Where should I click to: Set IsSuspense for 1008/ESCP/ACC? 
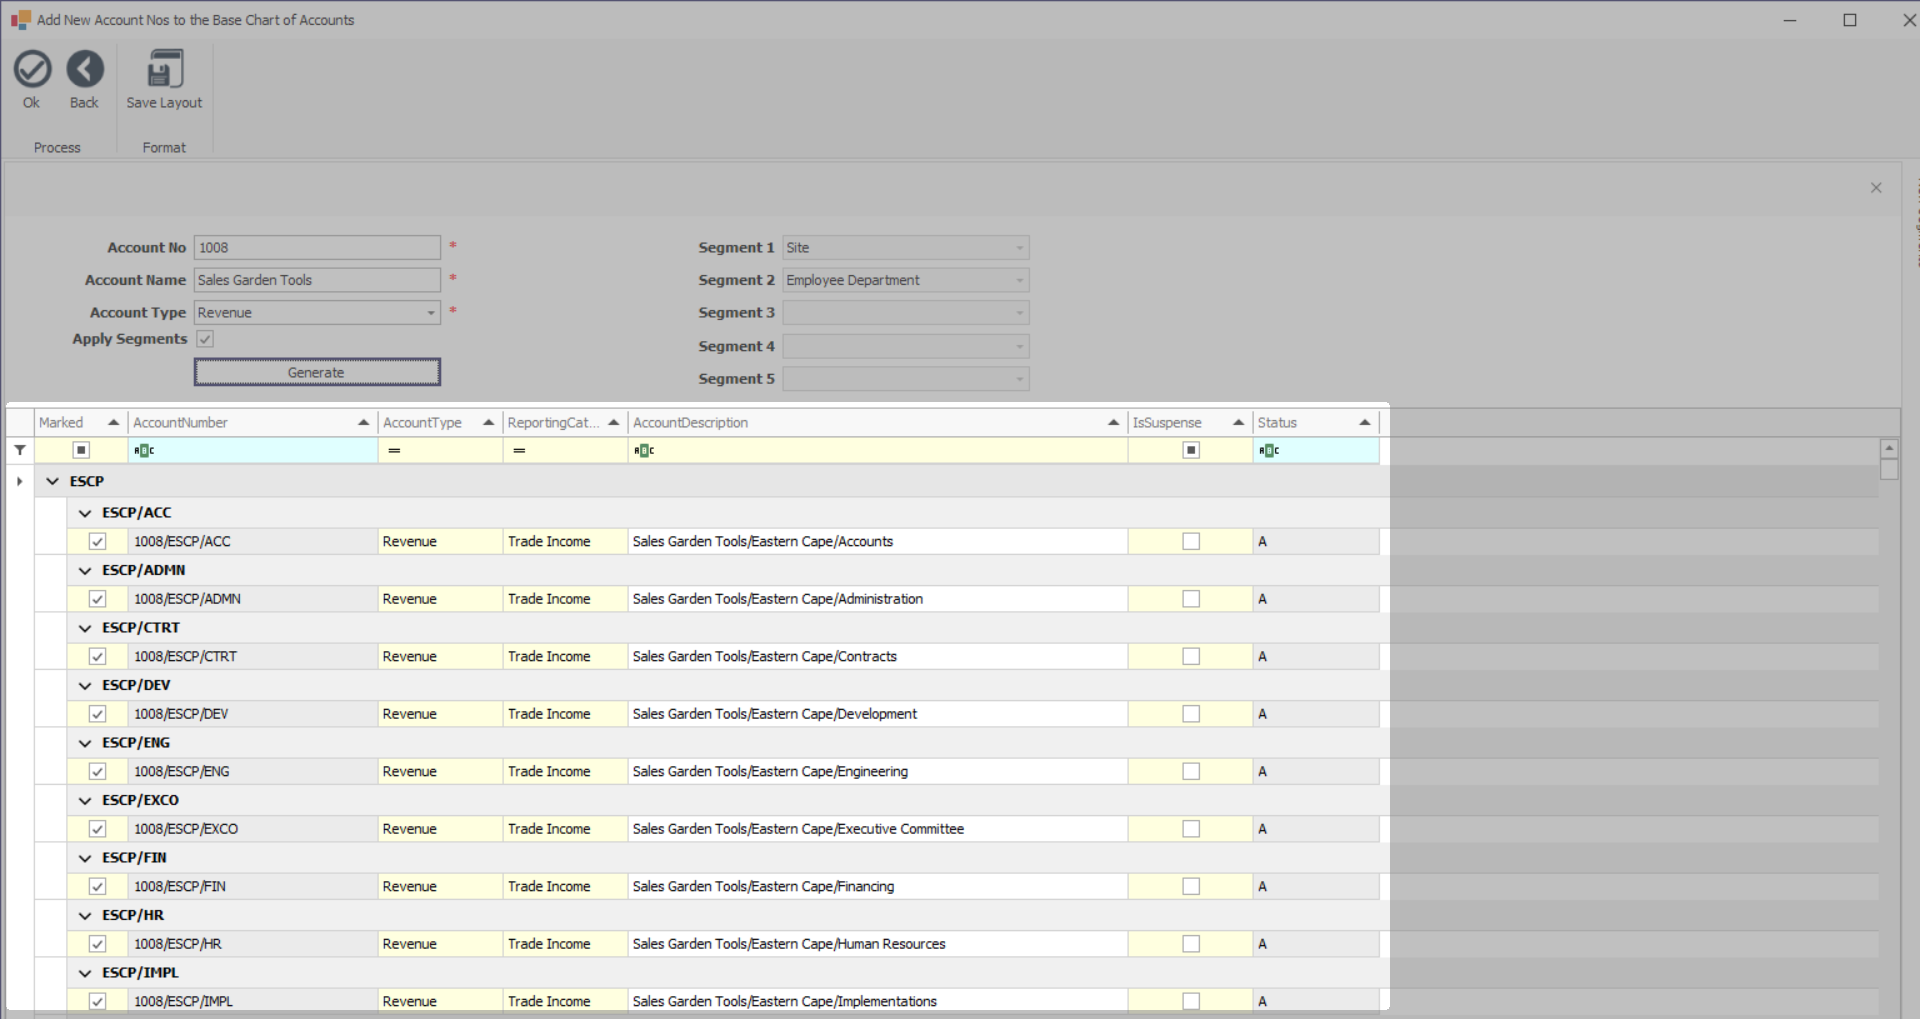(1191, 541)
